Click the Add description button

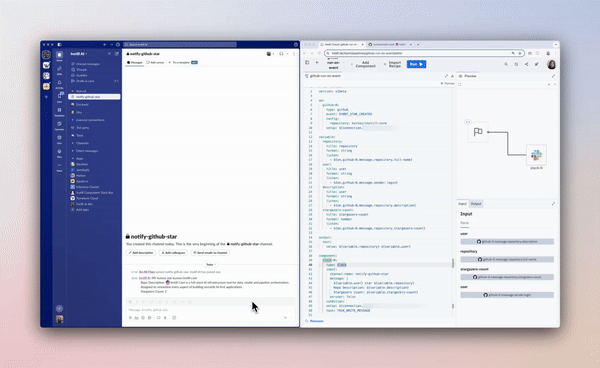coord(141,253)
